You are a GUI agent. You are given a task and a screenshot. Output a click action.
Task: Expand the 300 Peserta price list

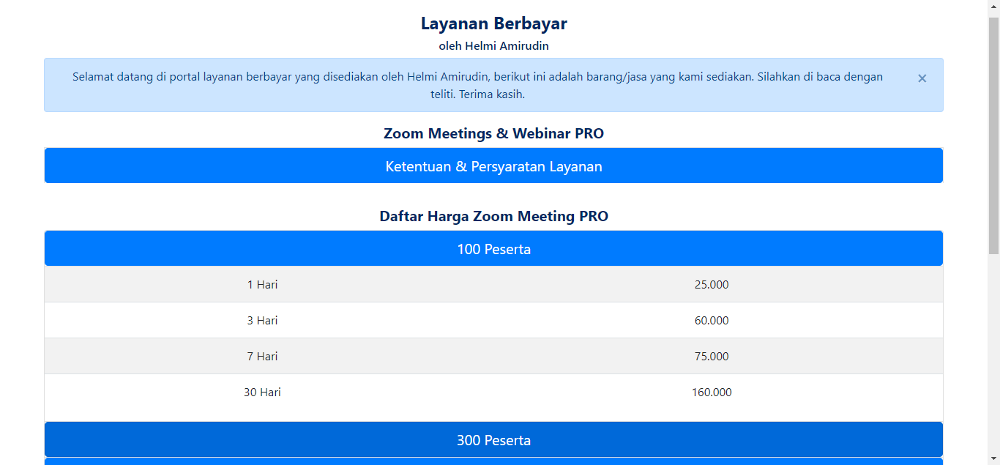tap(494, 439)
